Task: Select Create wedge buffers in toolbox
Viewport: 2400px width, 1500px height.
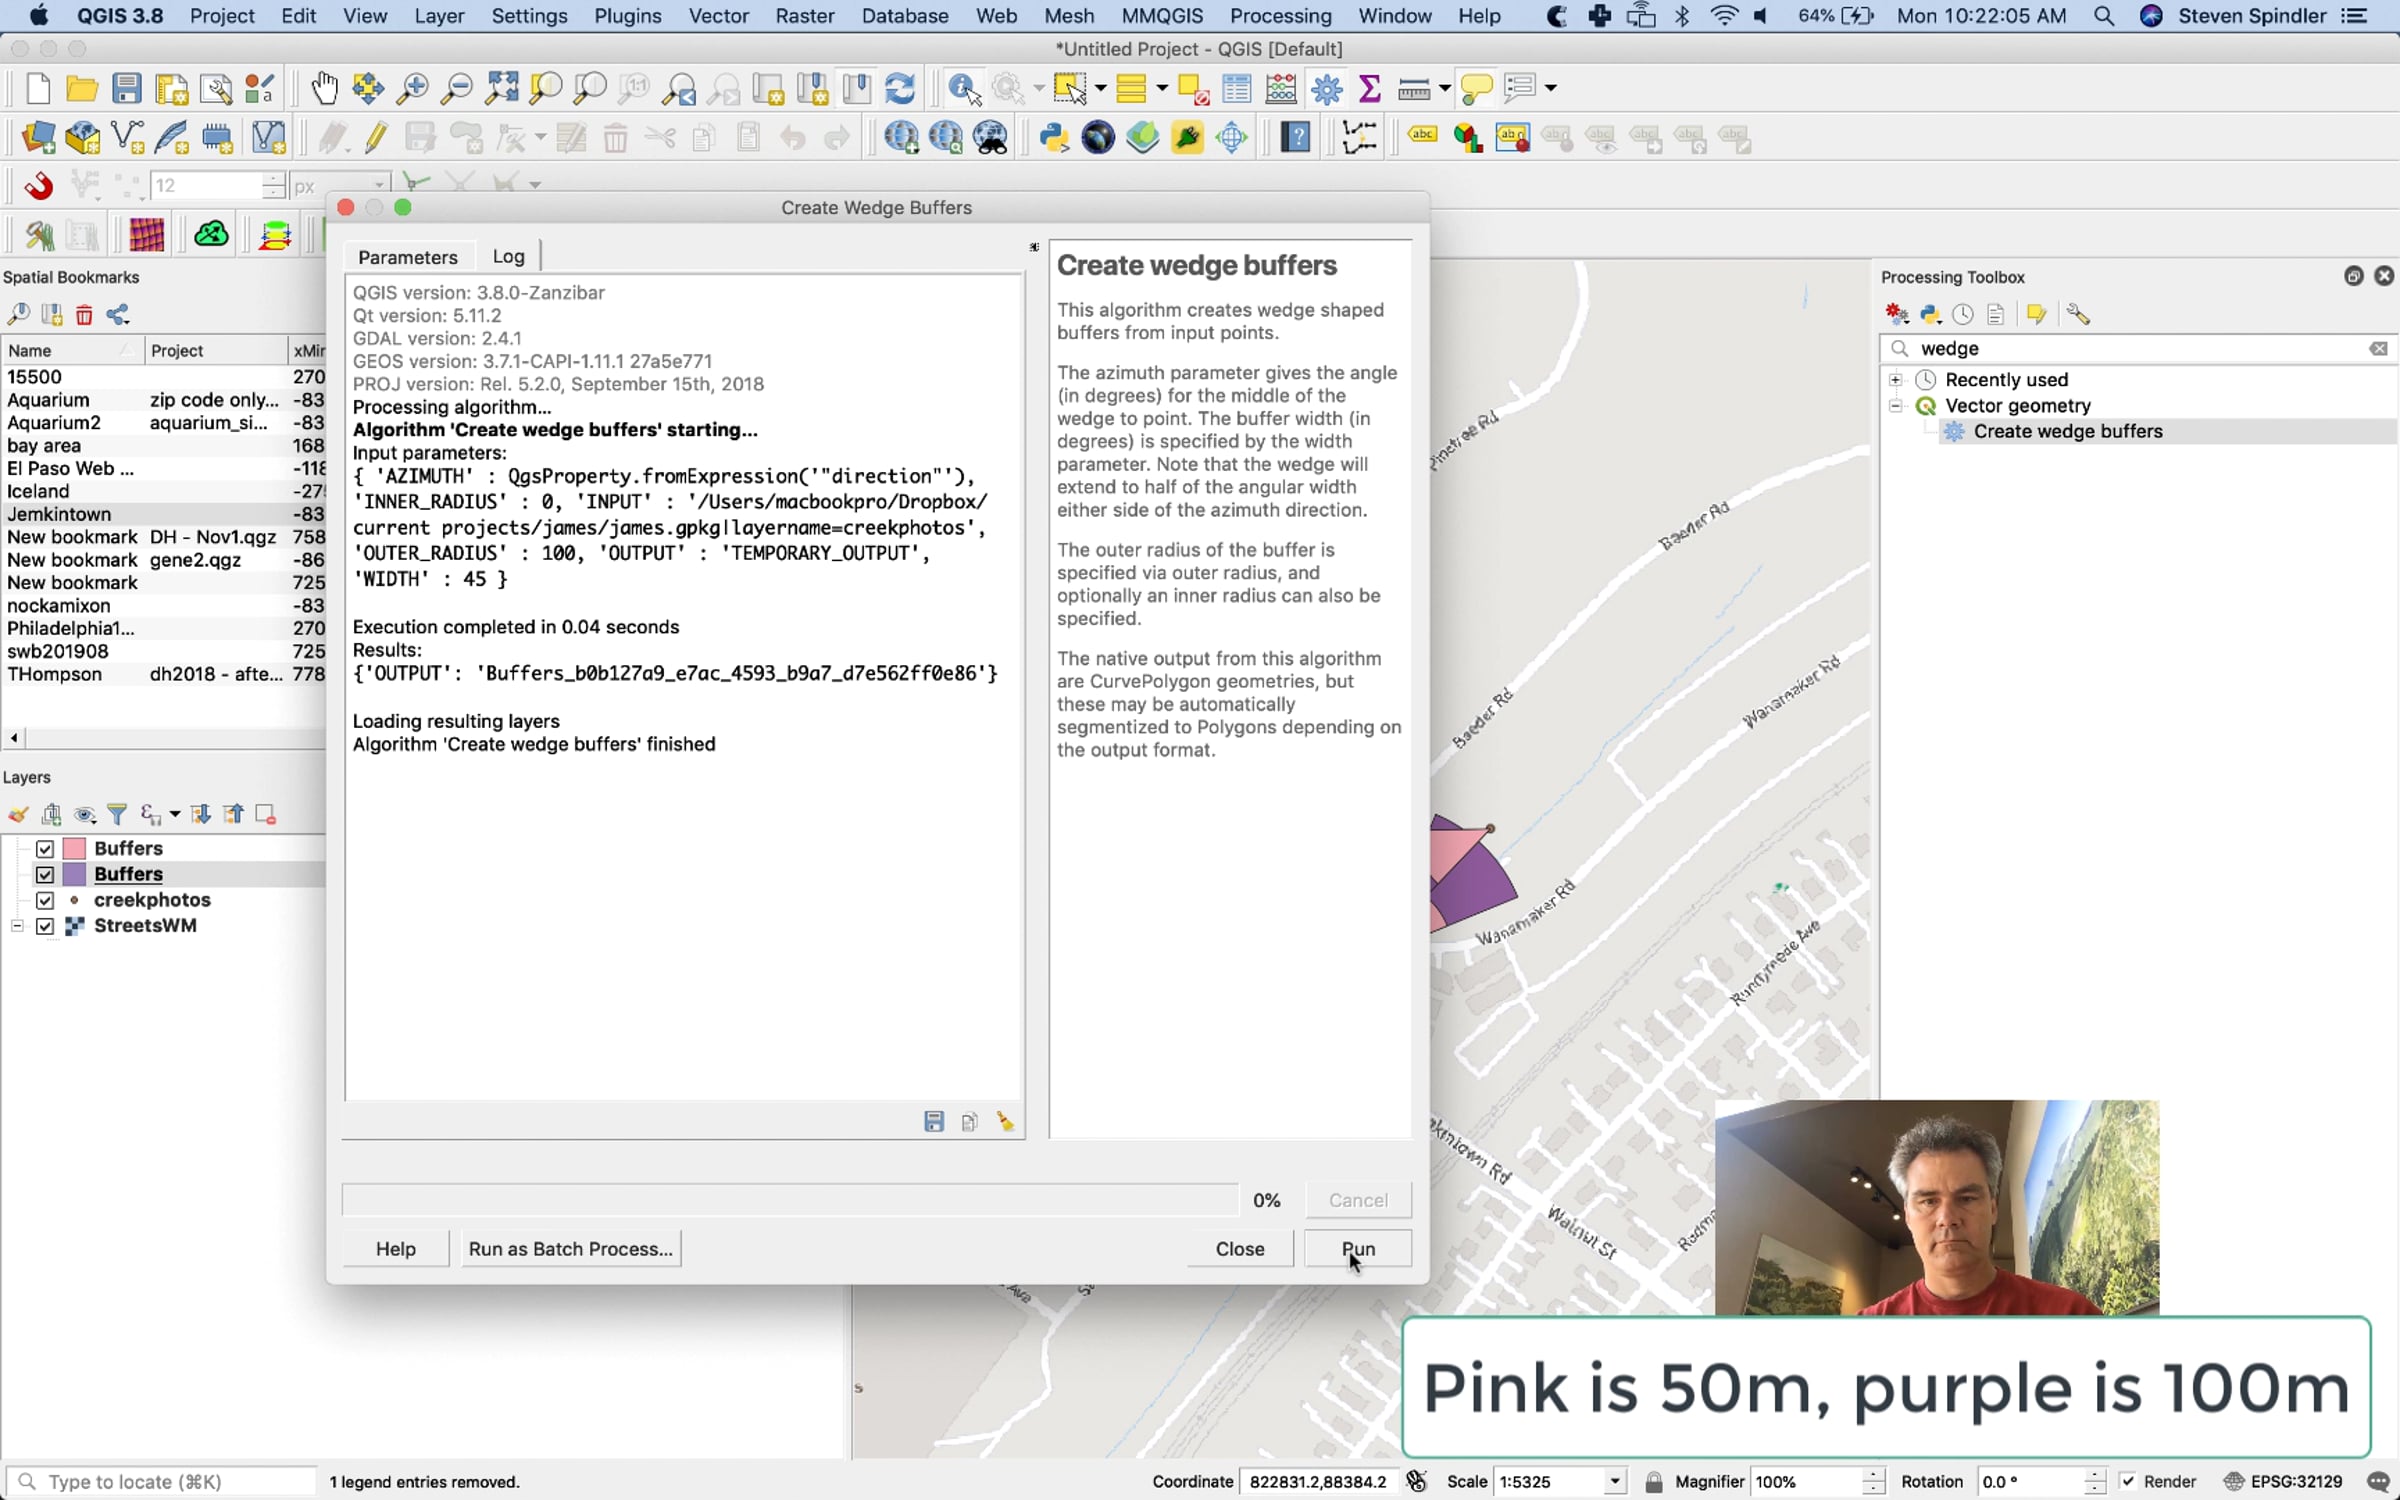Action: tap(2068, 432)
